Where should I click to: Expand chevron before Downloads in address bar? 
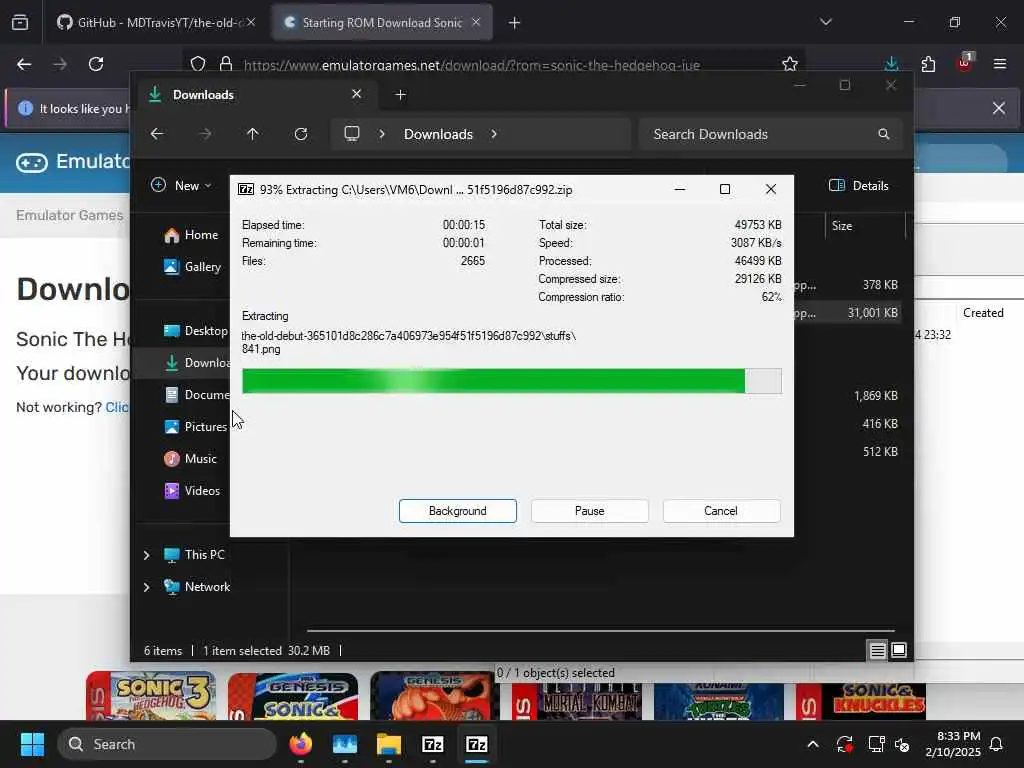(x=382, y=134)
